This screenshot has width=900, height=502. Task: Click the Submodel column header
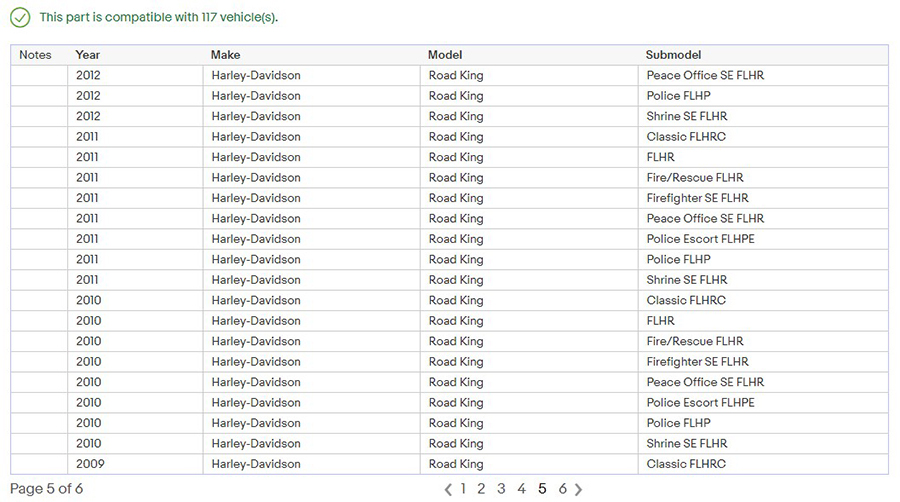point(673,55)
